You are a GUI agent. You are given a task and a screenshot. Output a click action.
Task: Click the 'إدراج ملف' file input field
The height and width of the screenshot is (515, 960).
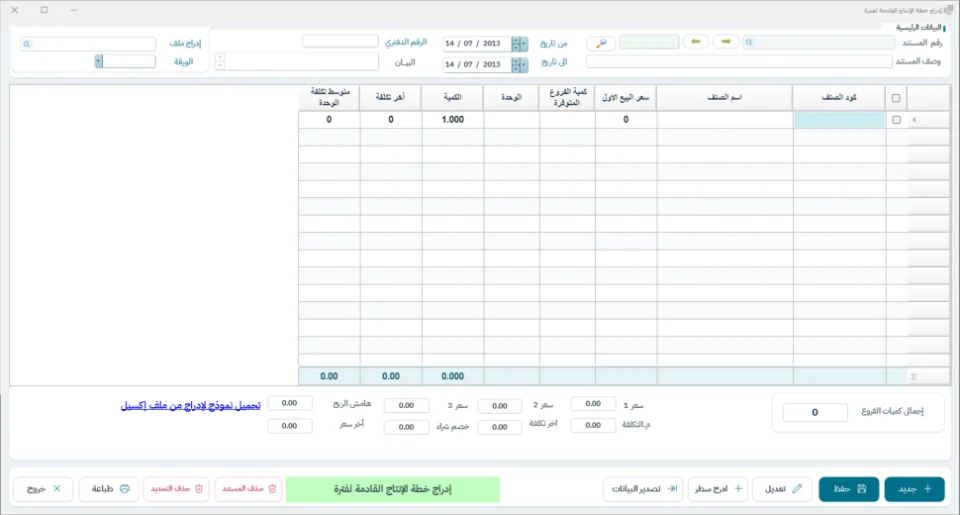(88, 44)
